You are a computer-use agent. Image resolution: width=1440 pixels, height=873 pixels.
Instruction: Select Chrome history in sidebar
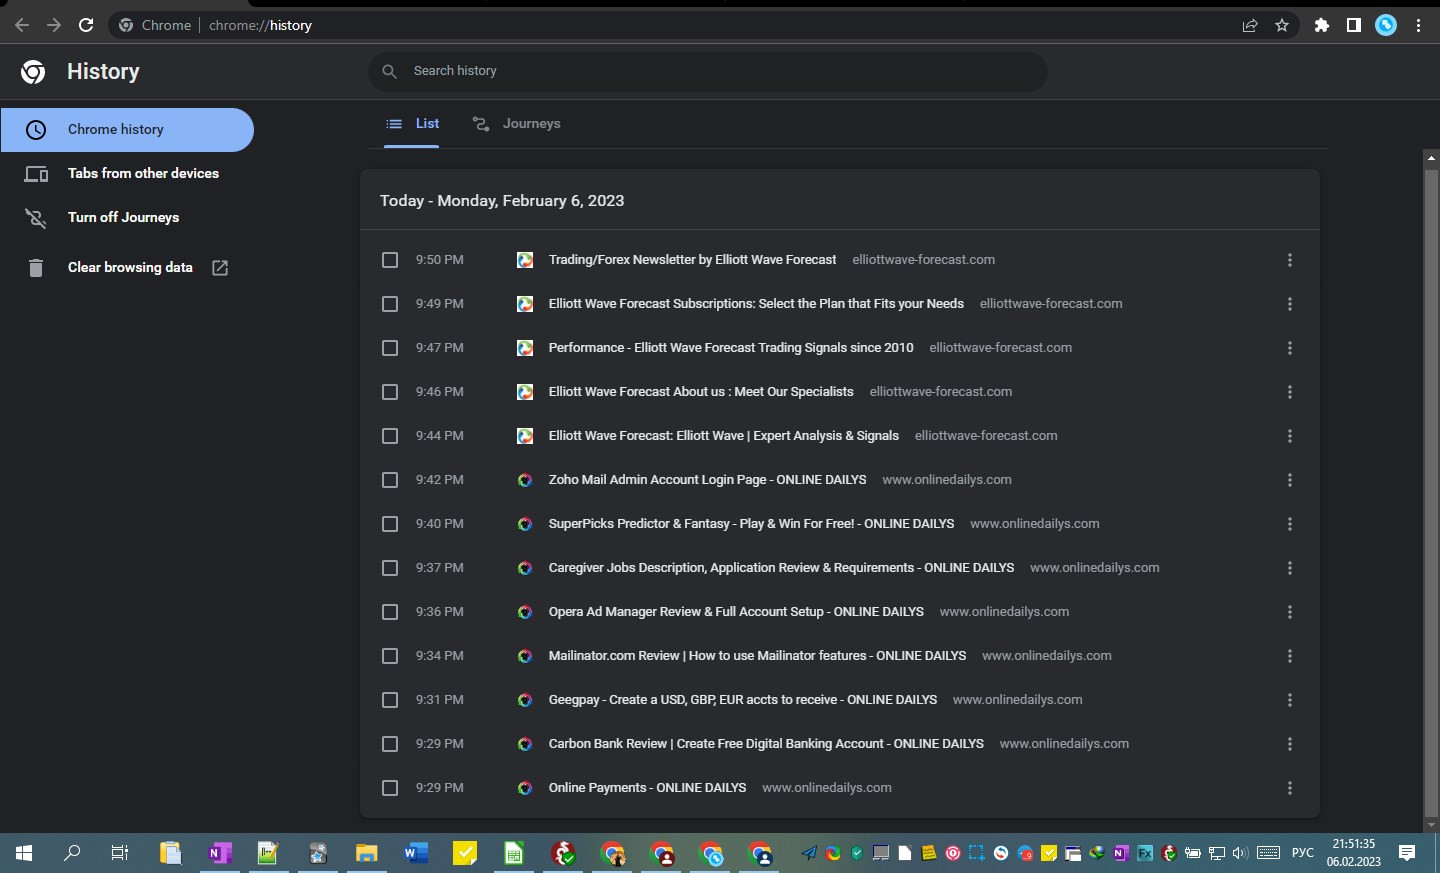click(127, 130)
